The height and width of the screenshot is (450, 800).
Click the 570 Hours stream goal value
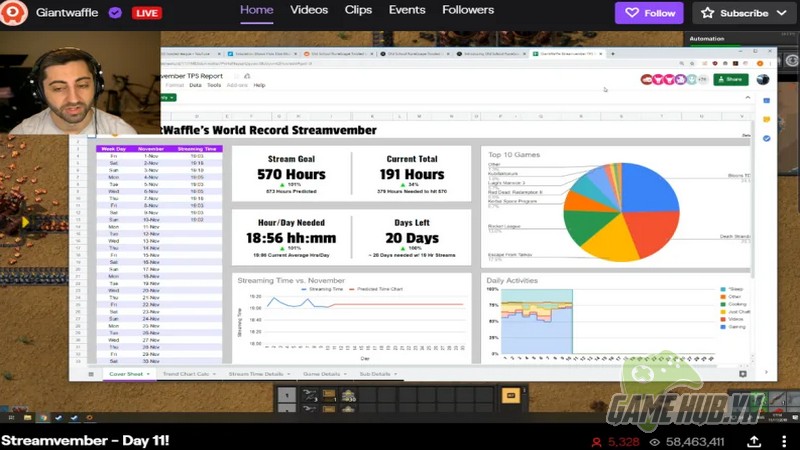[x=291, y=174]
